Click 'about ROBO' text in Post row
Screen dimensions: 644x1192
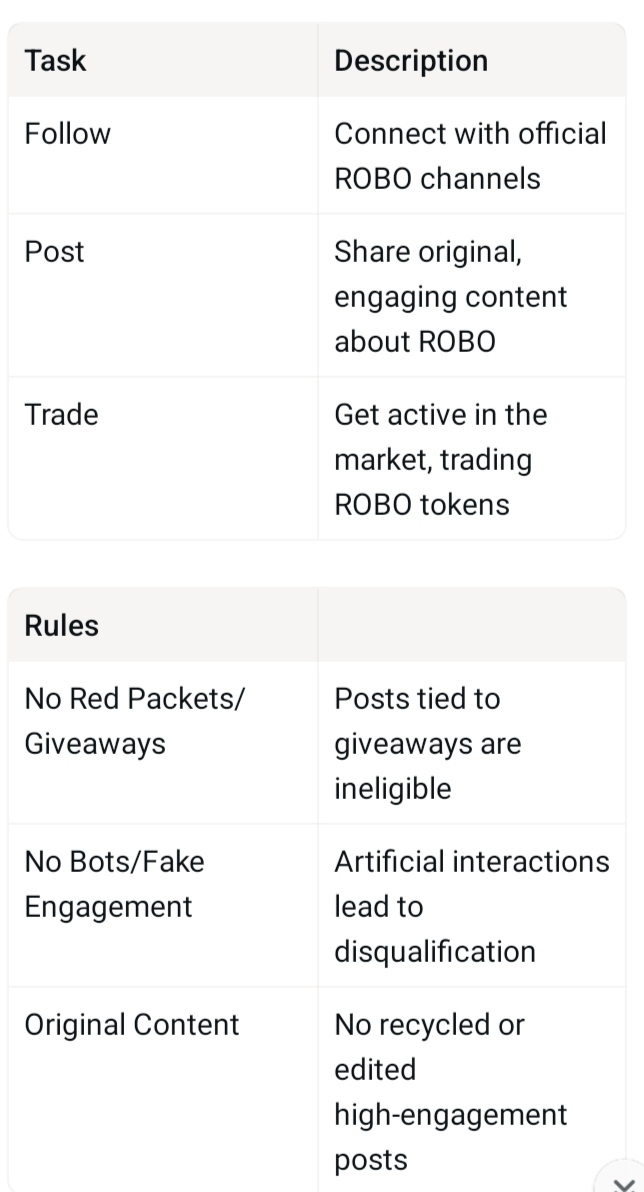pos(415,342)
